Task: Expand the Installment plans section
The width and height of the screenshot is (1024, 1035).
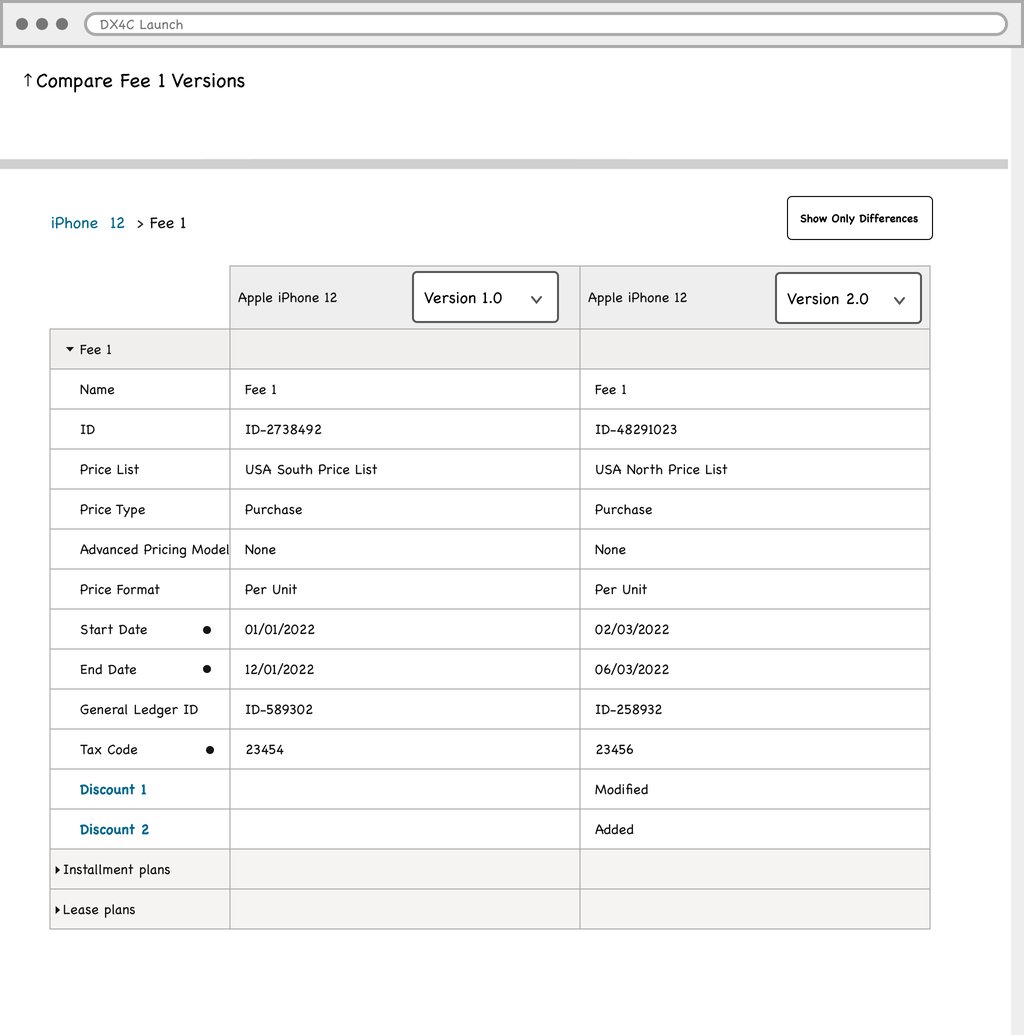Action: pos(58,870)
